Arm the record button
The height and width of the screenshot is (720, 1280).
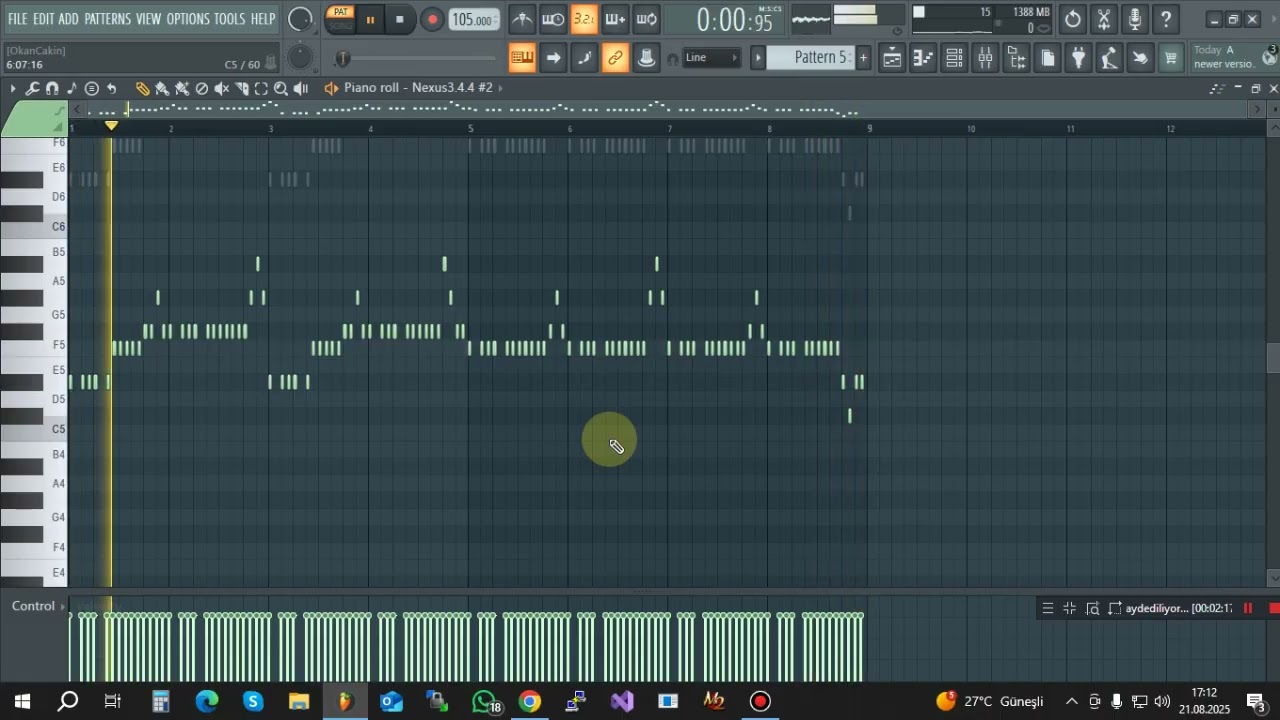[432, 19]
